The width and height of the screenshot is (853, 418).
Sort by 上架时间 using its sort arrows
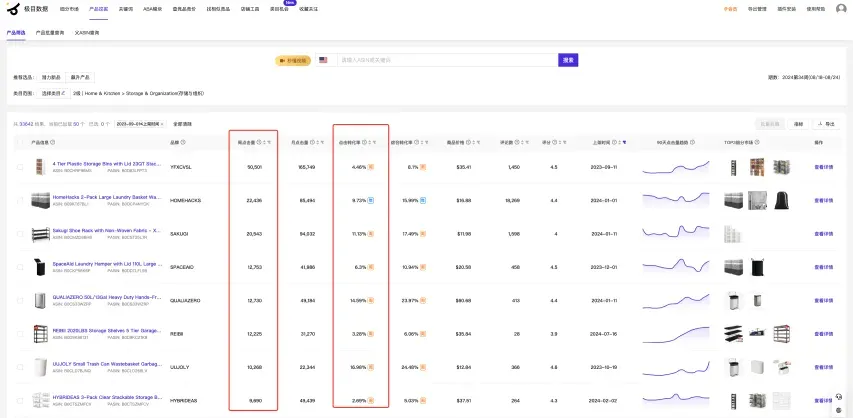[x=619, y=143]
